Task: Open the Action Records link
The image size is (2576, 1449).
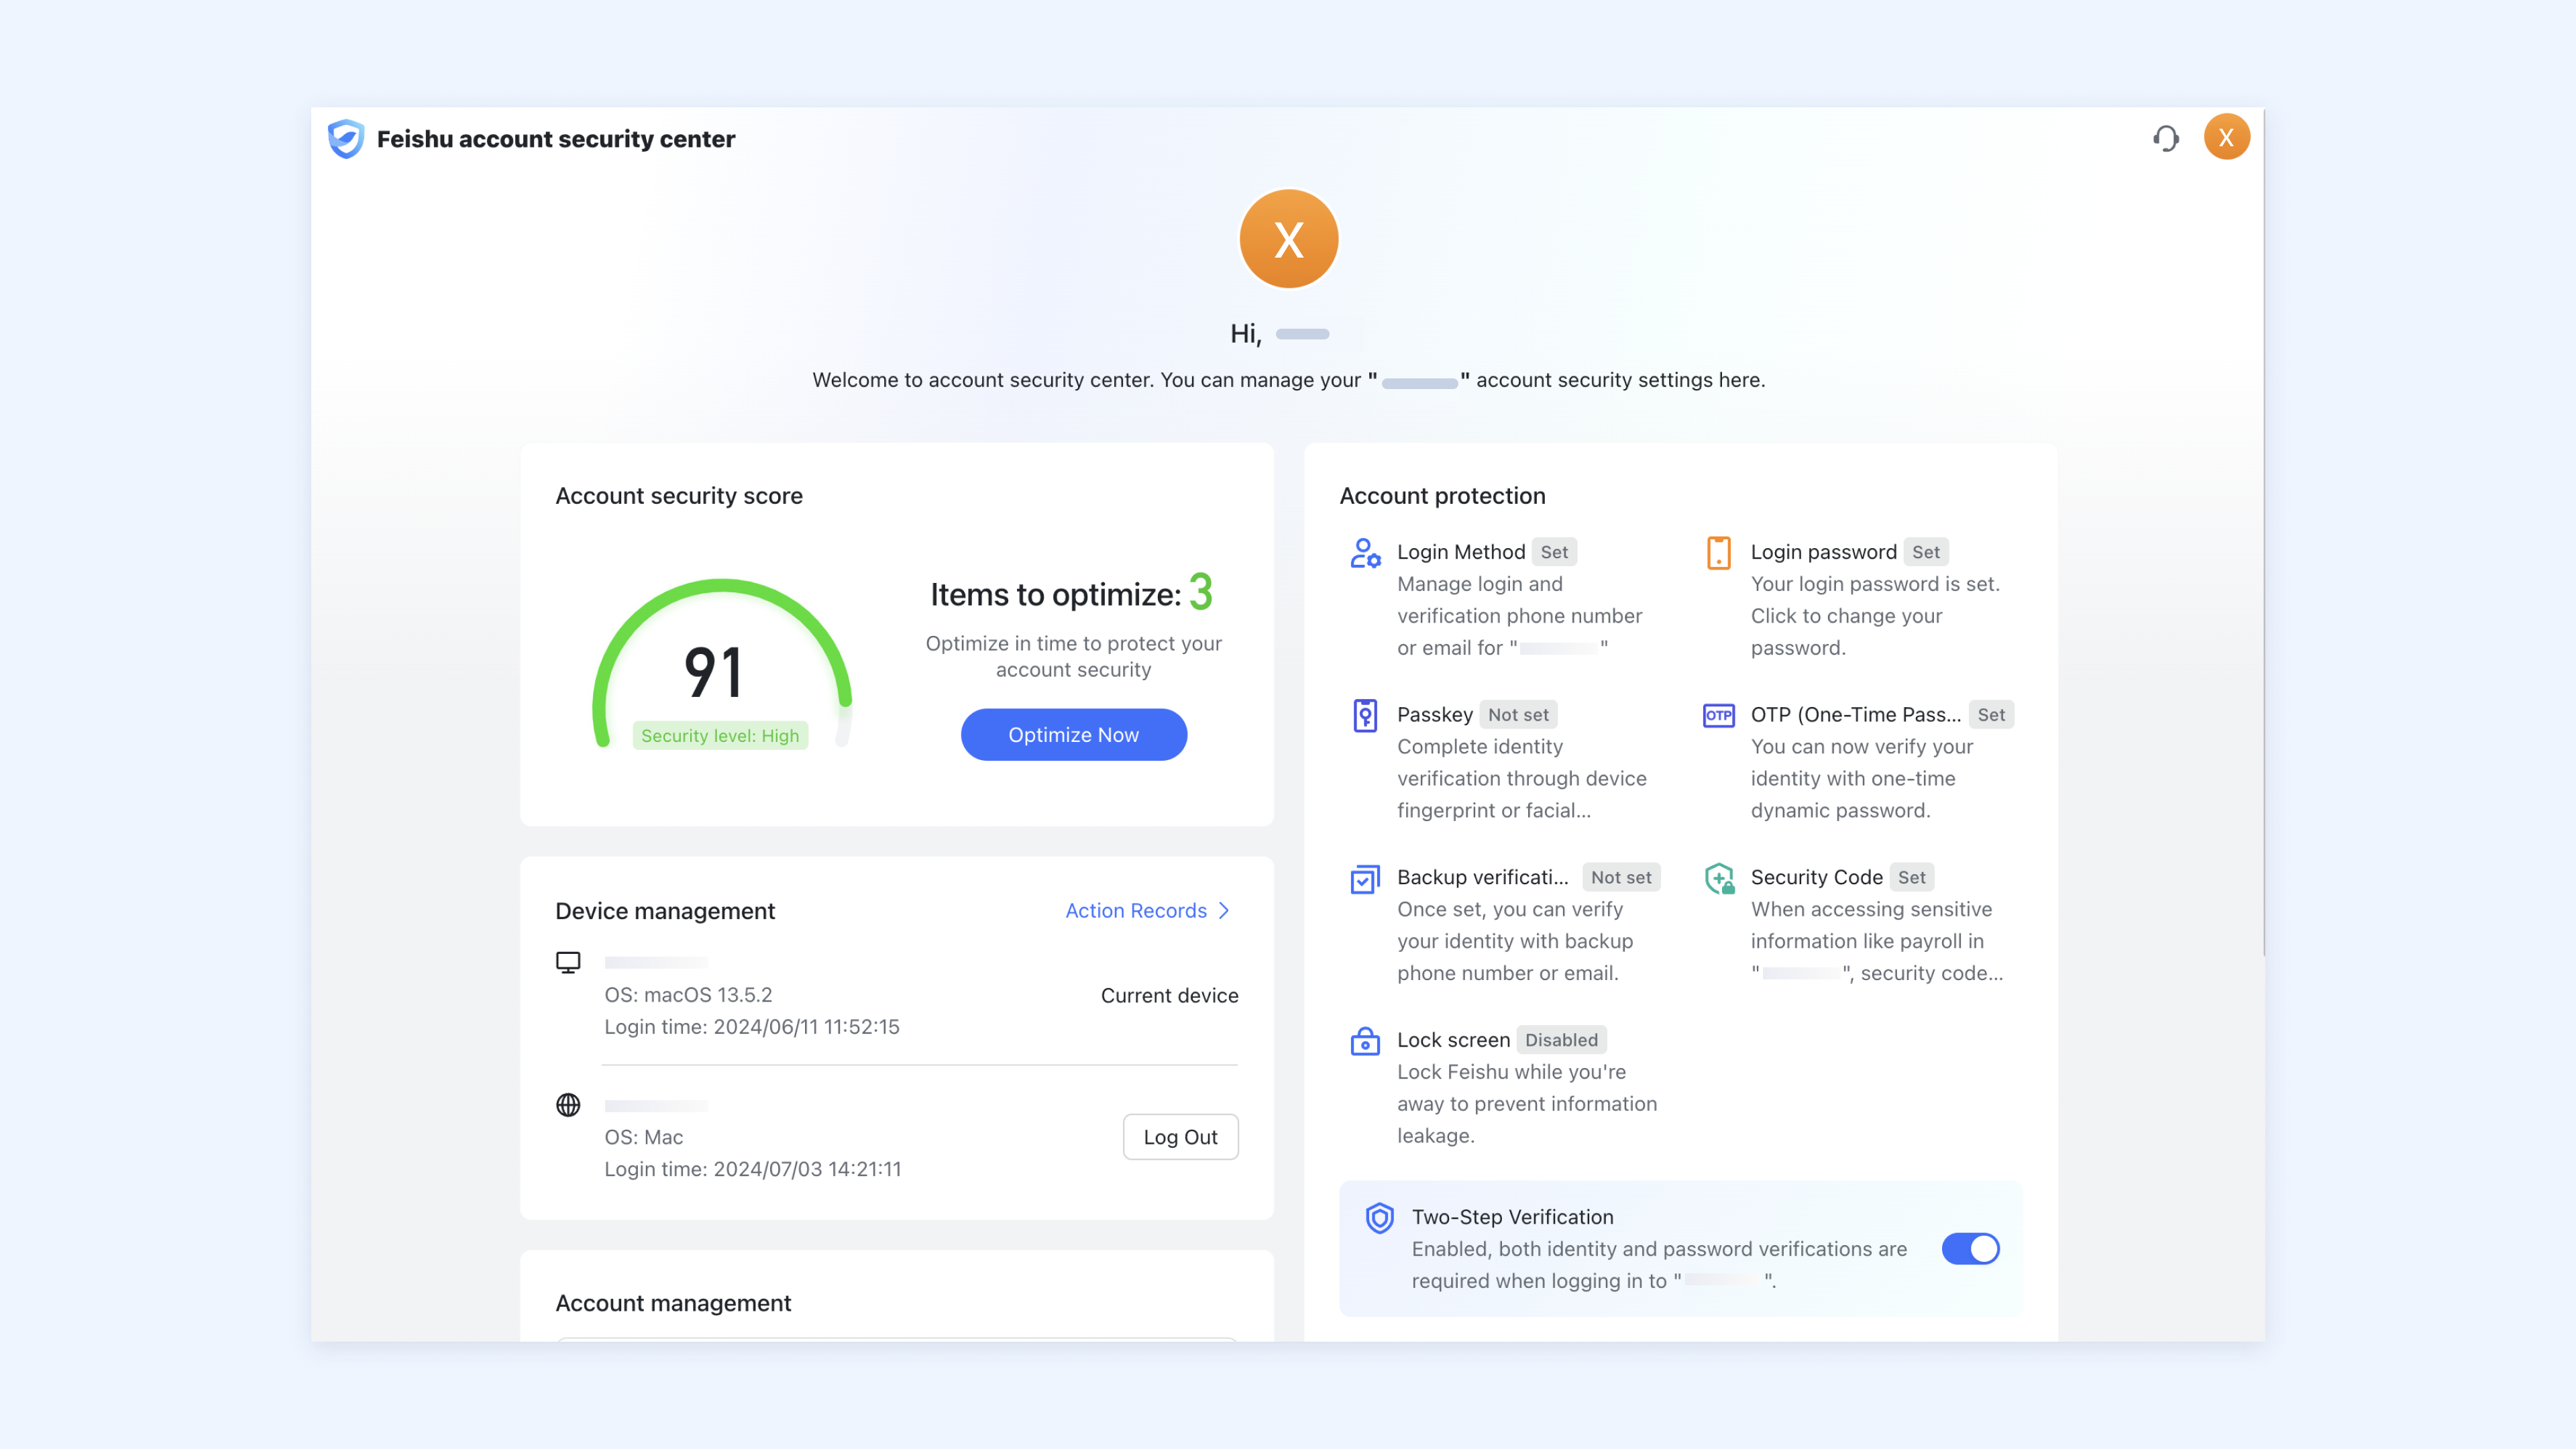Action: click(1136, 911)
